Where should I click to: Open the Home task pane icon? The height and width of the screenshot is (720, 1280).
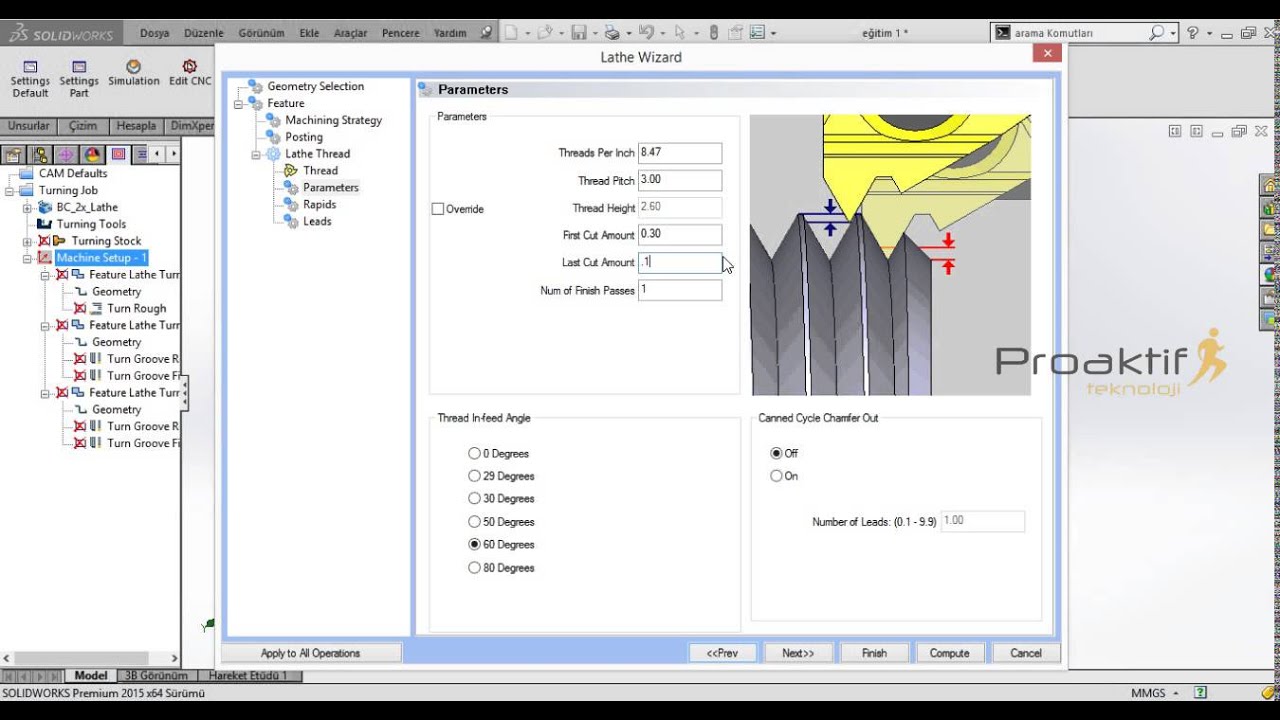point(1270,186)
